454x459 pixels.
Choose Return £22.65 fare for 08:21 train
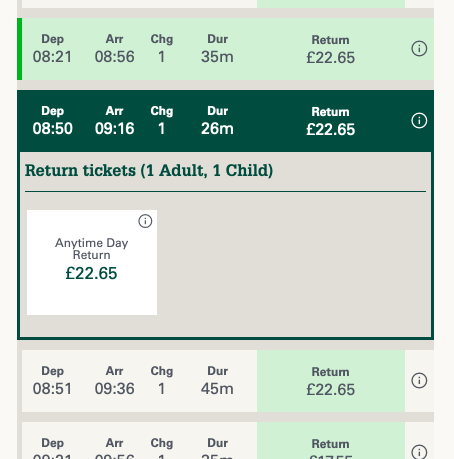point(331,49)
